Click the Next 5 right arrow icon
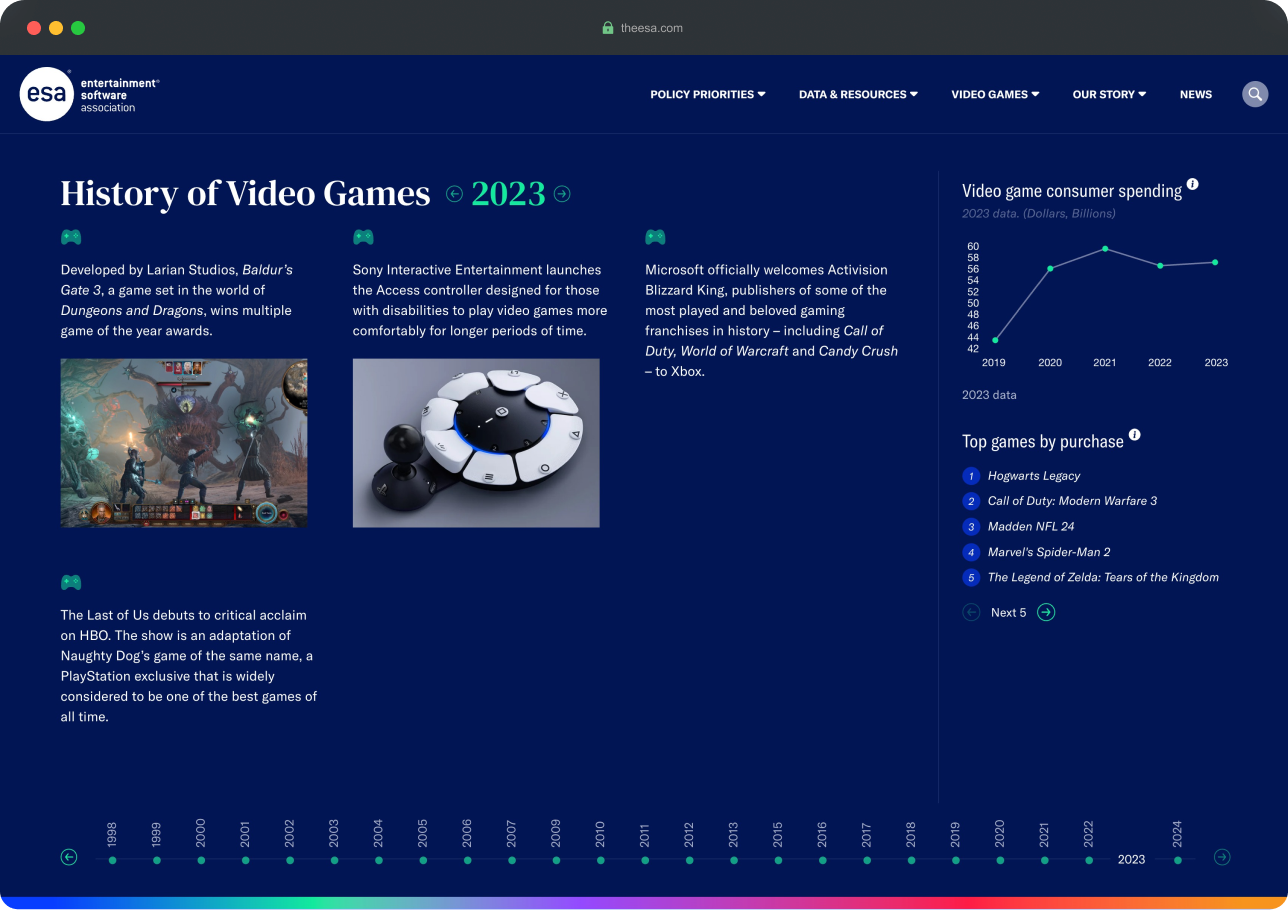Screen dimensions: 1288x910 pyautogui.click(x=1046, y=612)
